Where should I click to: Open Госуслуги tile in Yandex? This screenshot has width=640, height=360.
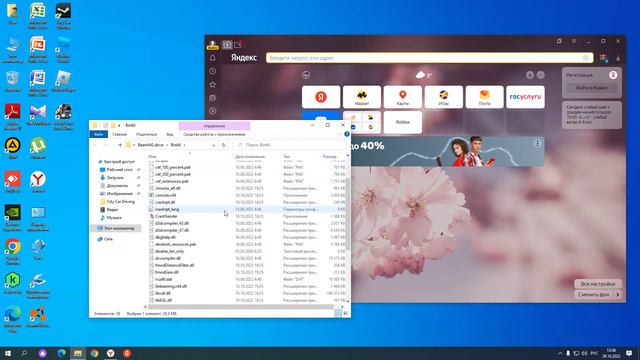coord(525,97)
